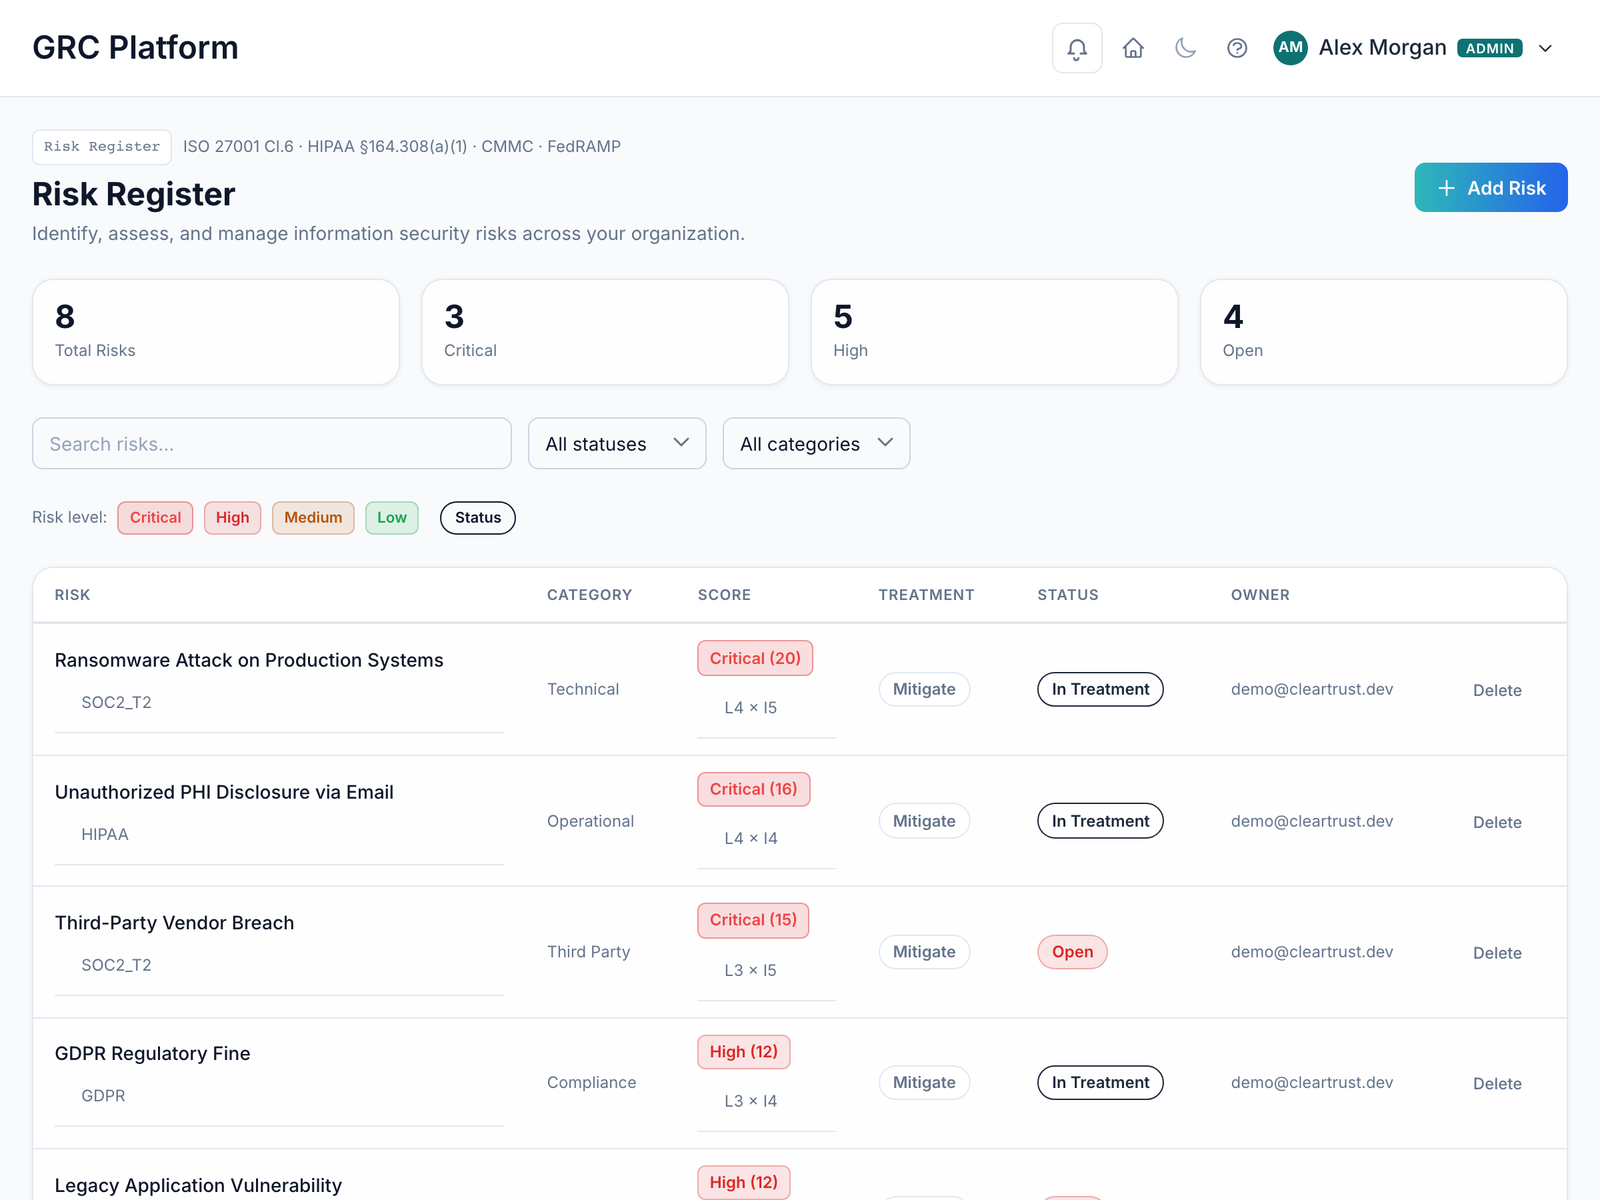Click In Treatment status for GDPR row

(x=1100, y=1083)
